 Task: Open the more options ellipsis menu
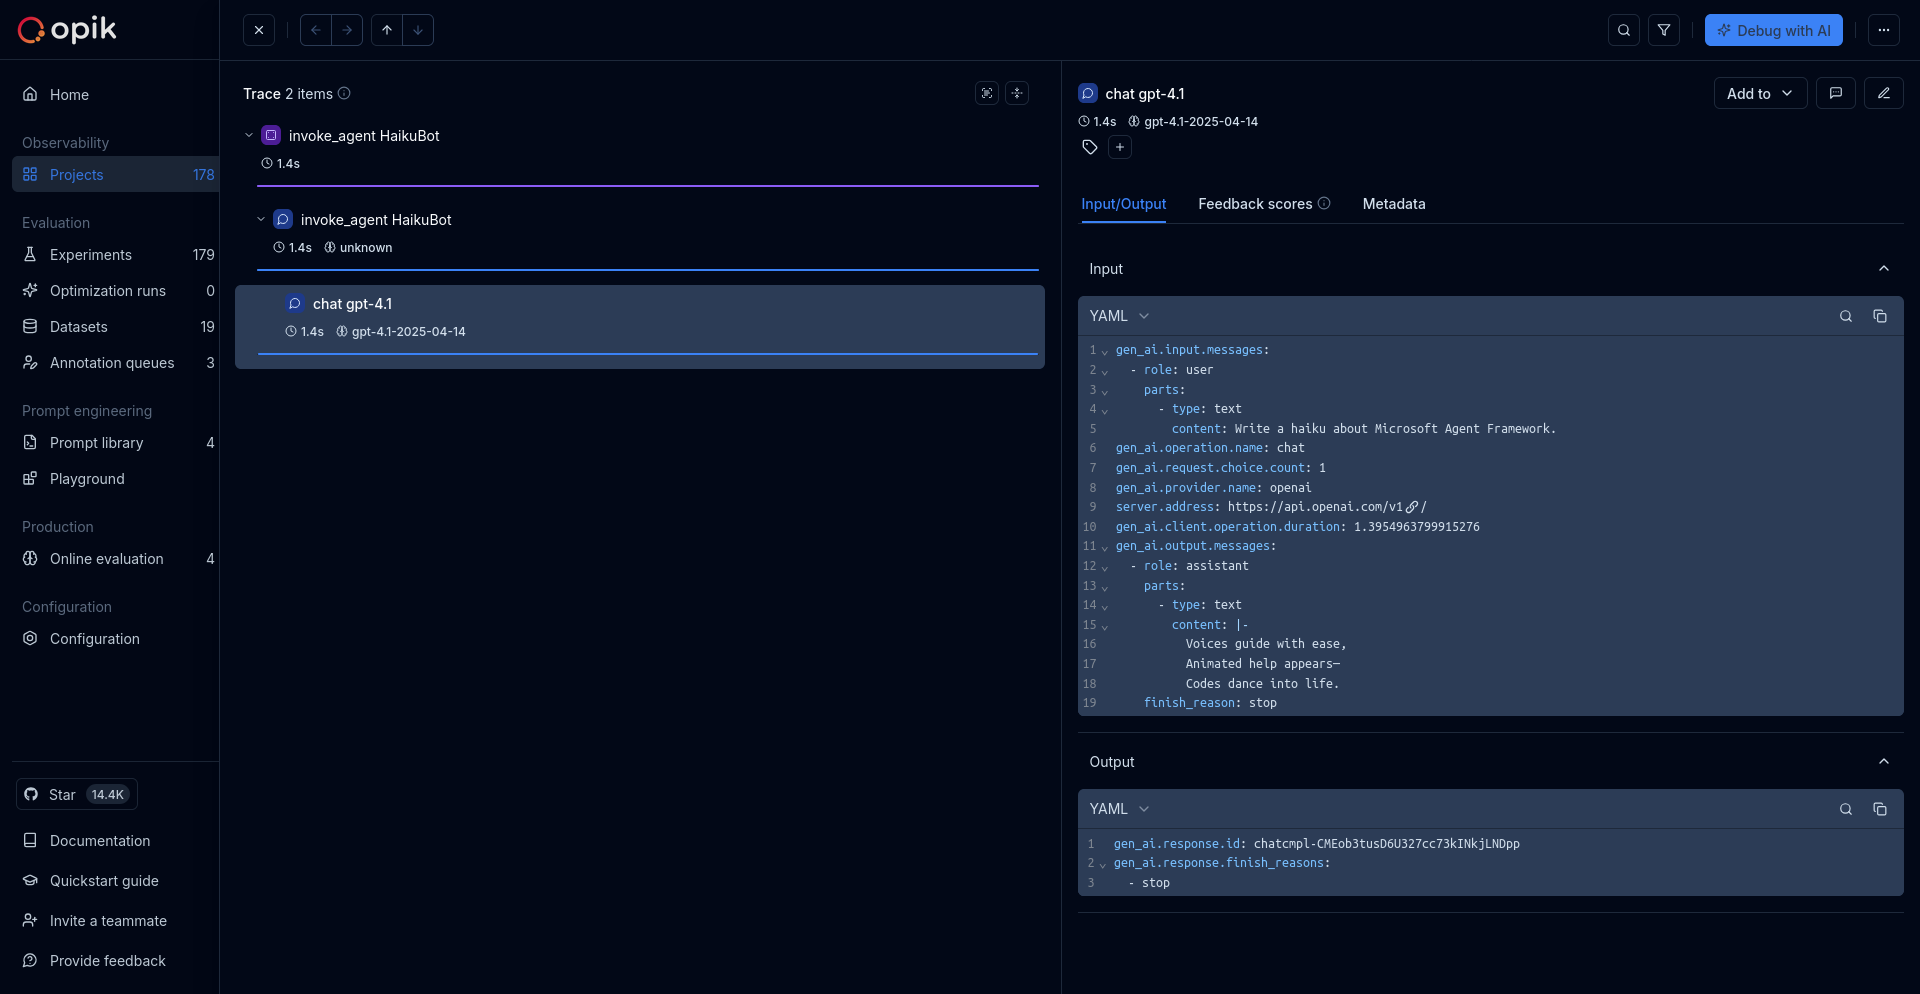[x=1884, y=30]
